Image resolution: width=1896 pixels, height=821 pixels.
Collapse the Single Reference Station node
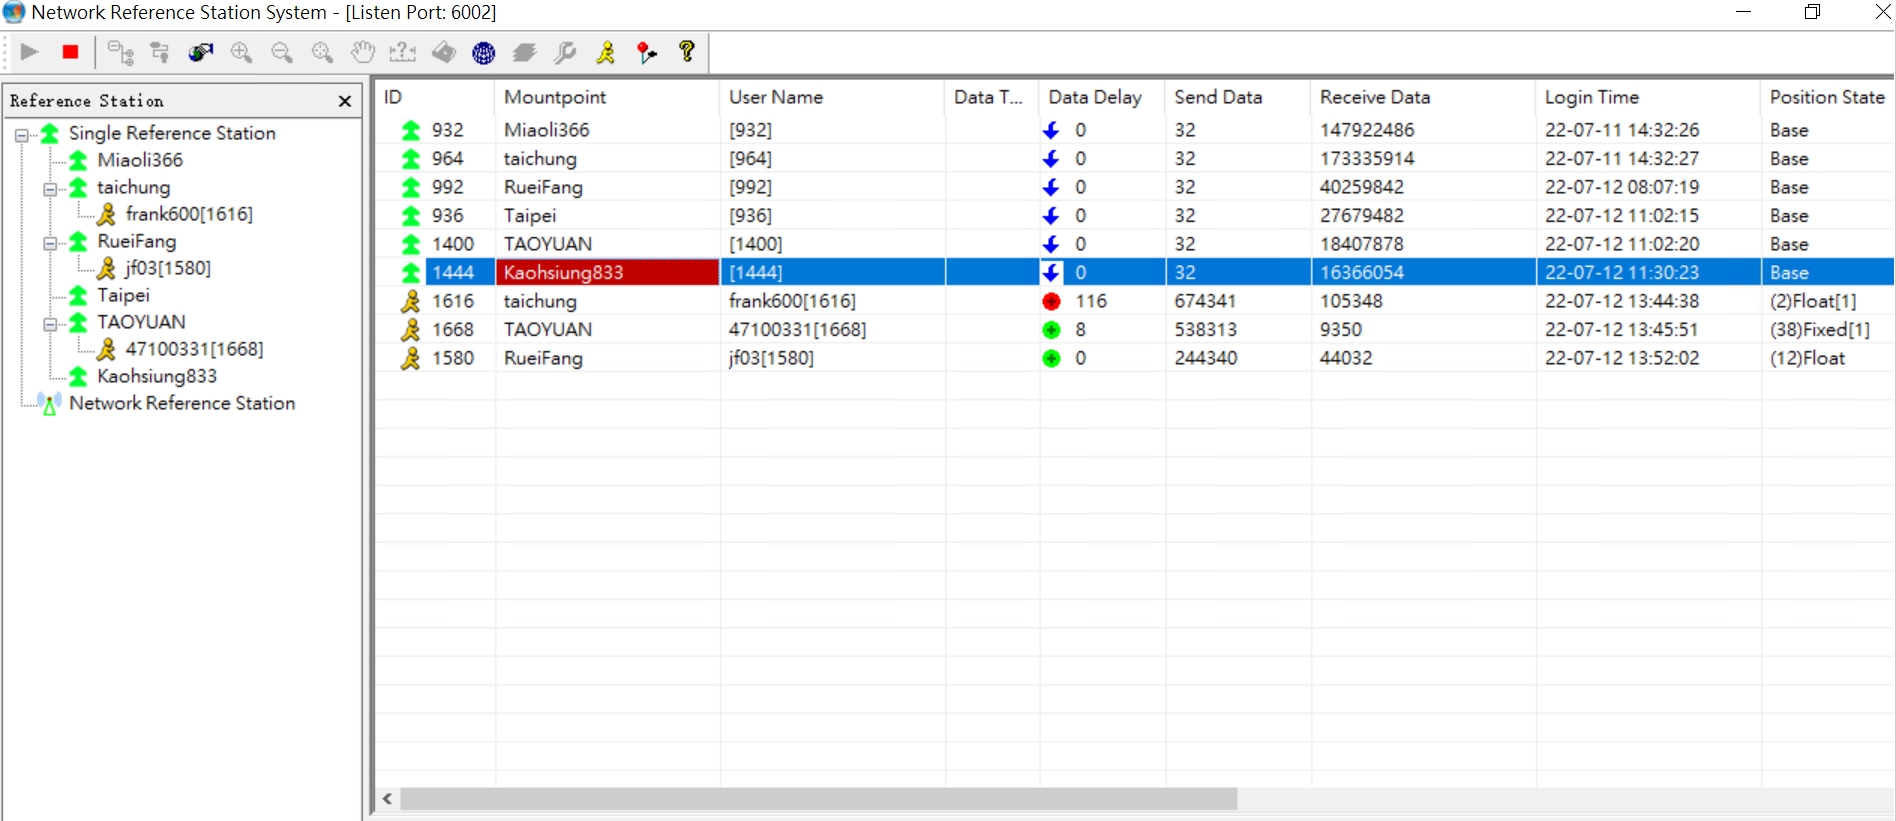pyautogui.click(x=21, y=134)
